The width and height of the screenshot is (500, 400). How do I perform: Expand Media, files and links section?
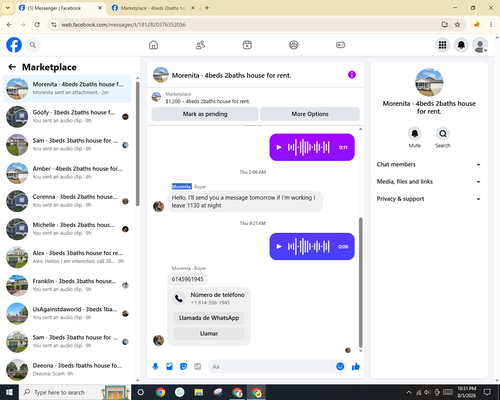pos(429,182)
